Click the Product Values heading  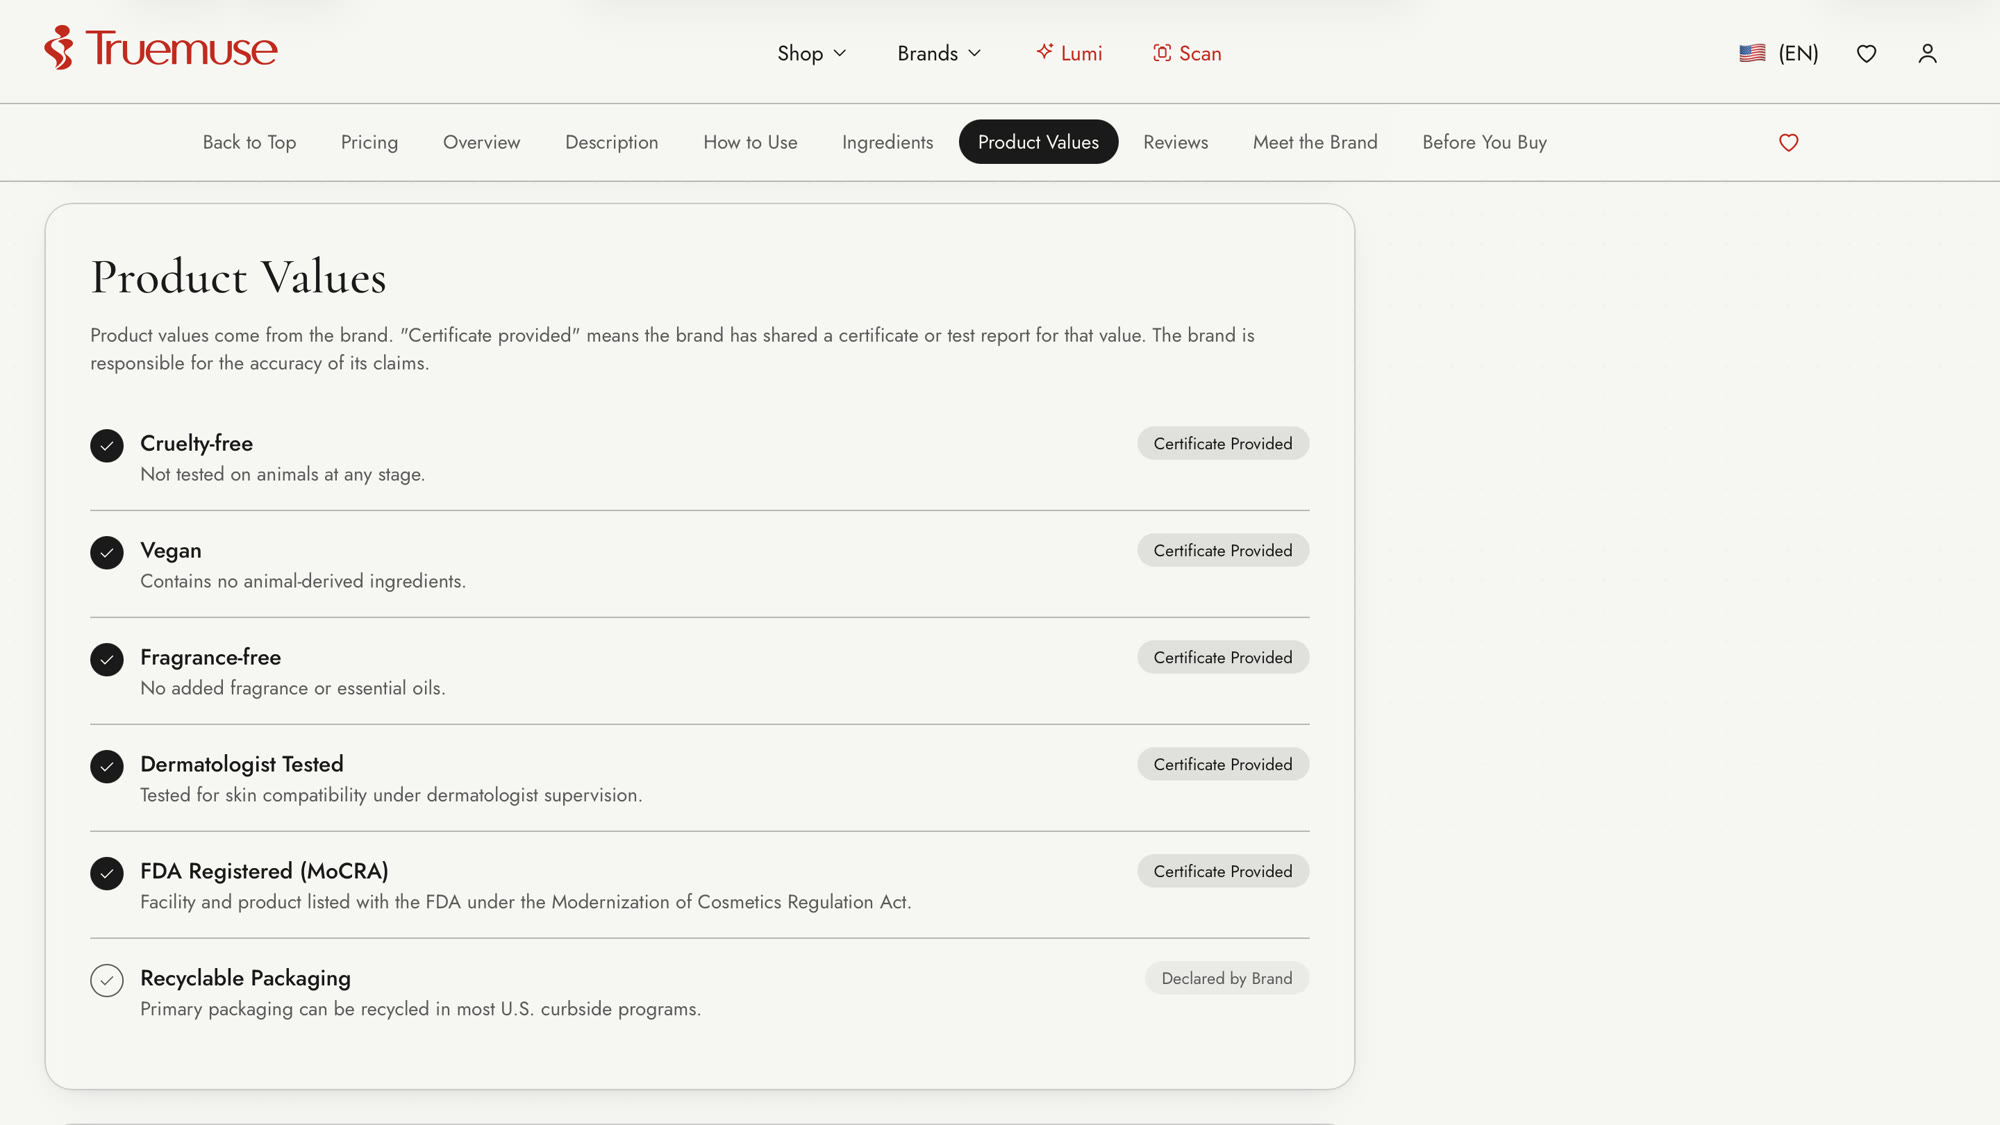pos(238,277)
